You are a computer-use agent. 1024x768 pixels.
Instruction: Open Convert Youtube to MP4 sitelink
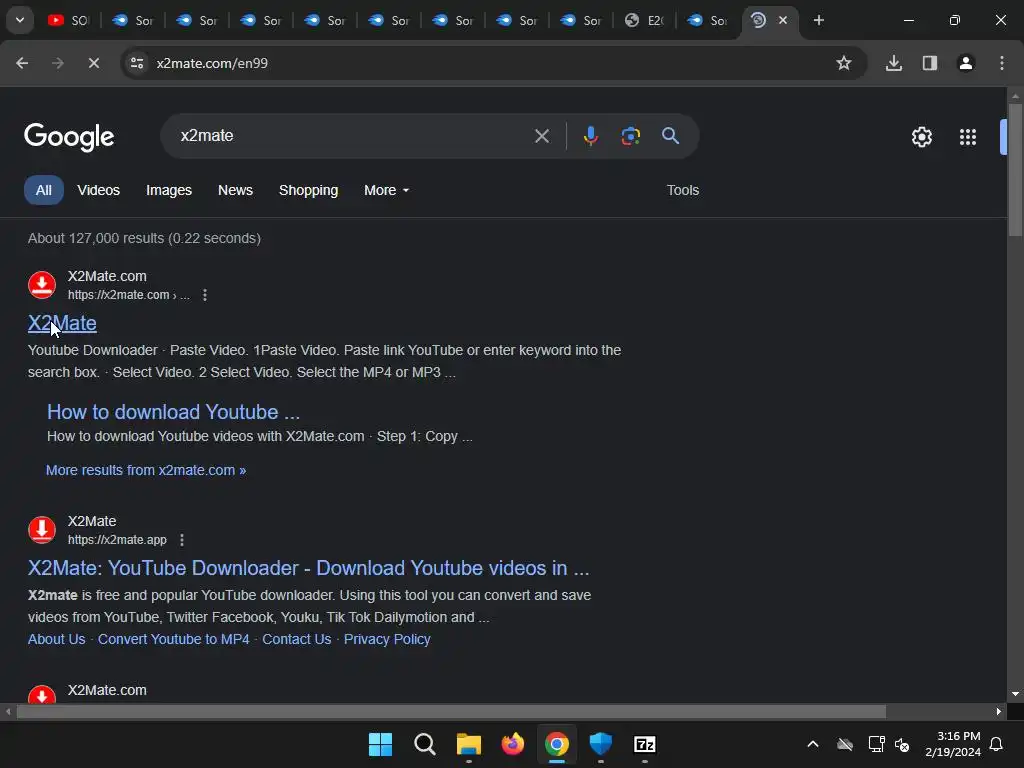pos(174,639)
